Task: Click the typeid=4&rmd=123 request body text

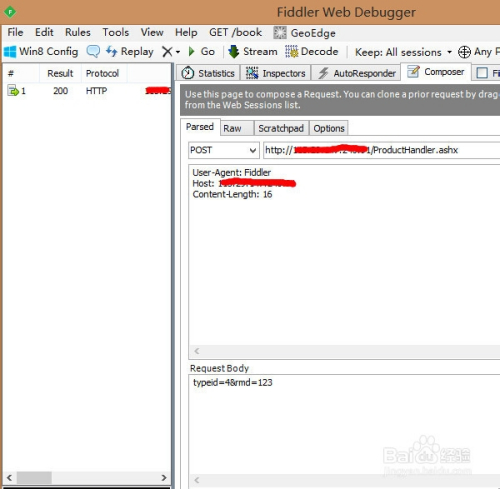Action: point(233,382)
